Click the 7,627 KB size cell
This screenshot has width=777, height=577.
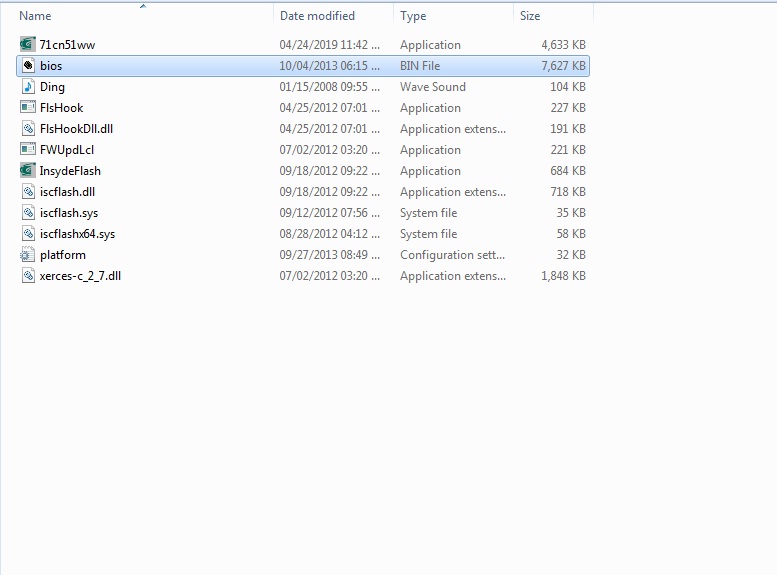click(x=563, y=66)
